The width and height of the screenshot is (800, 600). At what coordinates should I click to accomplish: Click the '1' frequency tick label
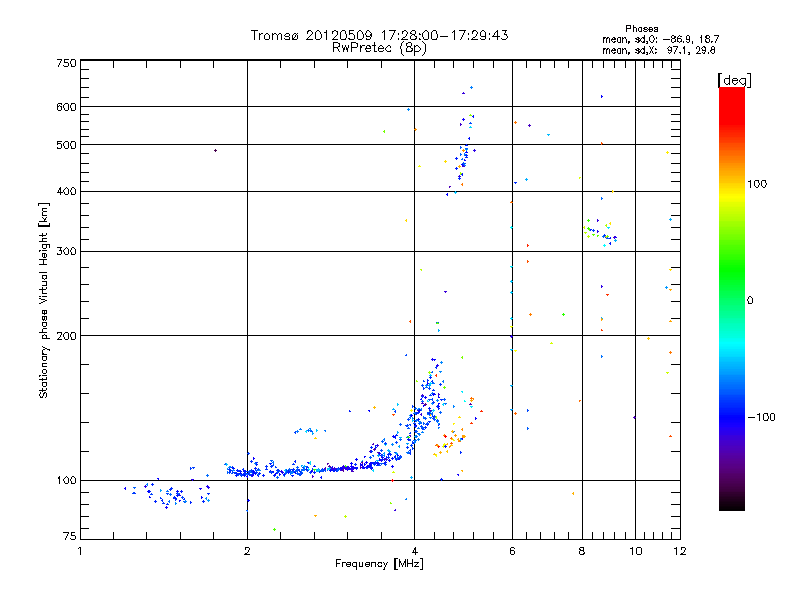point(80,551)
